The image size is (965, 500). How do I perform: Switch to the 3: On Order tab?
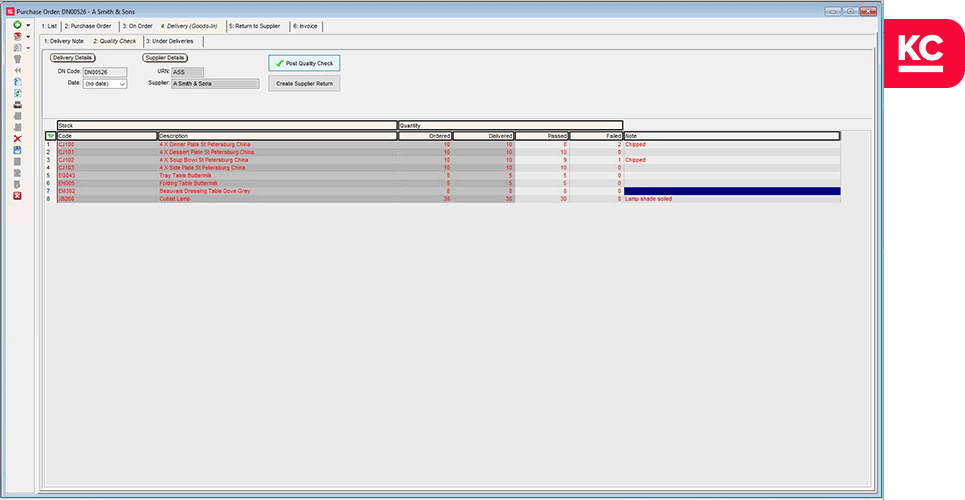pyautogui.click(x=137, y=26)
